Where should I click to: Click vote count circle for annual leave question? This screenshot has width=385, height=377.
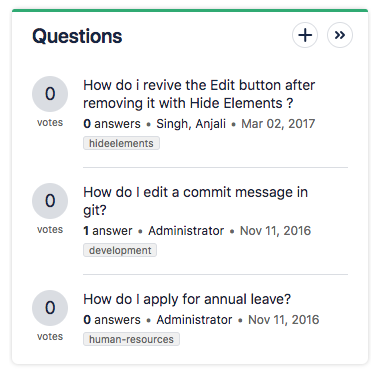click(50, 308)
